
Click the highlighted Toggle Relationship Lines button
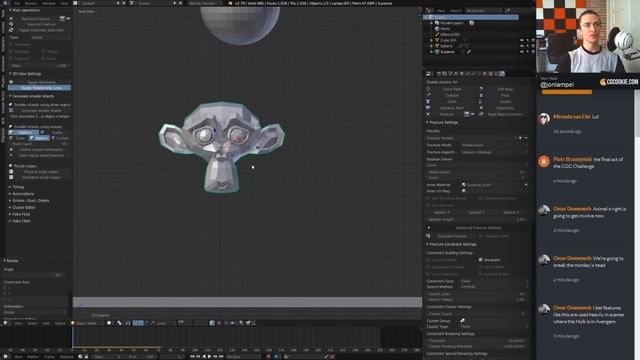pyautogui.click(x=40, y=88)
